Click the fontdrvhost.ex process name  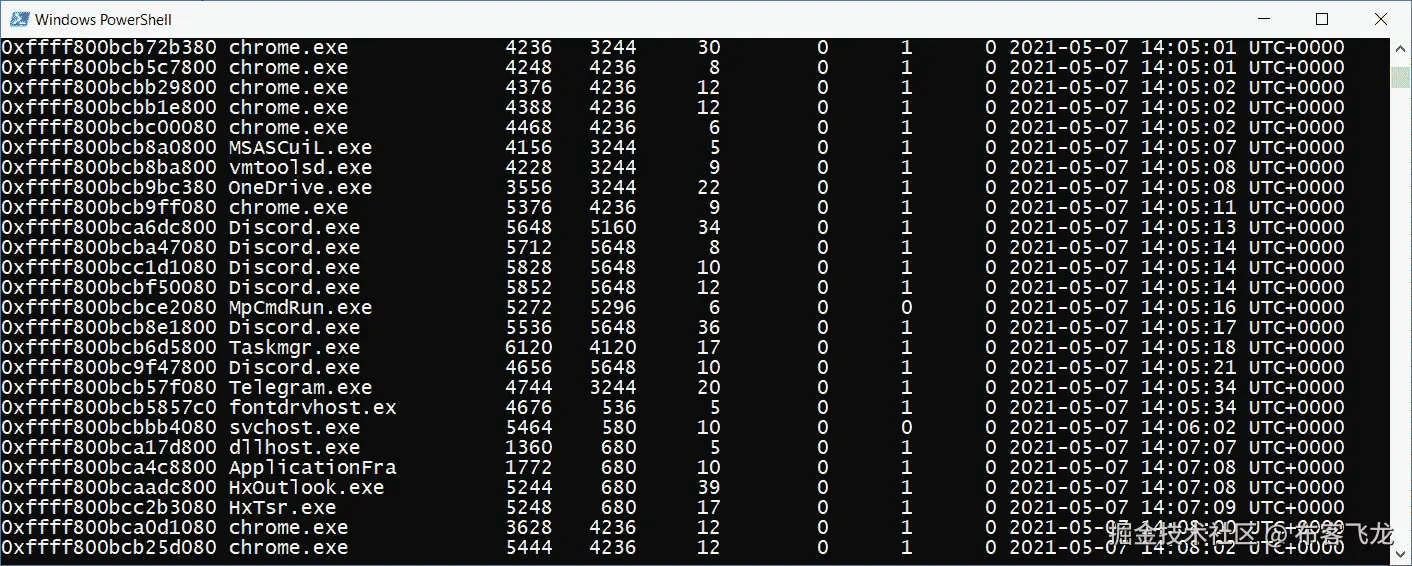pos(312,407)
